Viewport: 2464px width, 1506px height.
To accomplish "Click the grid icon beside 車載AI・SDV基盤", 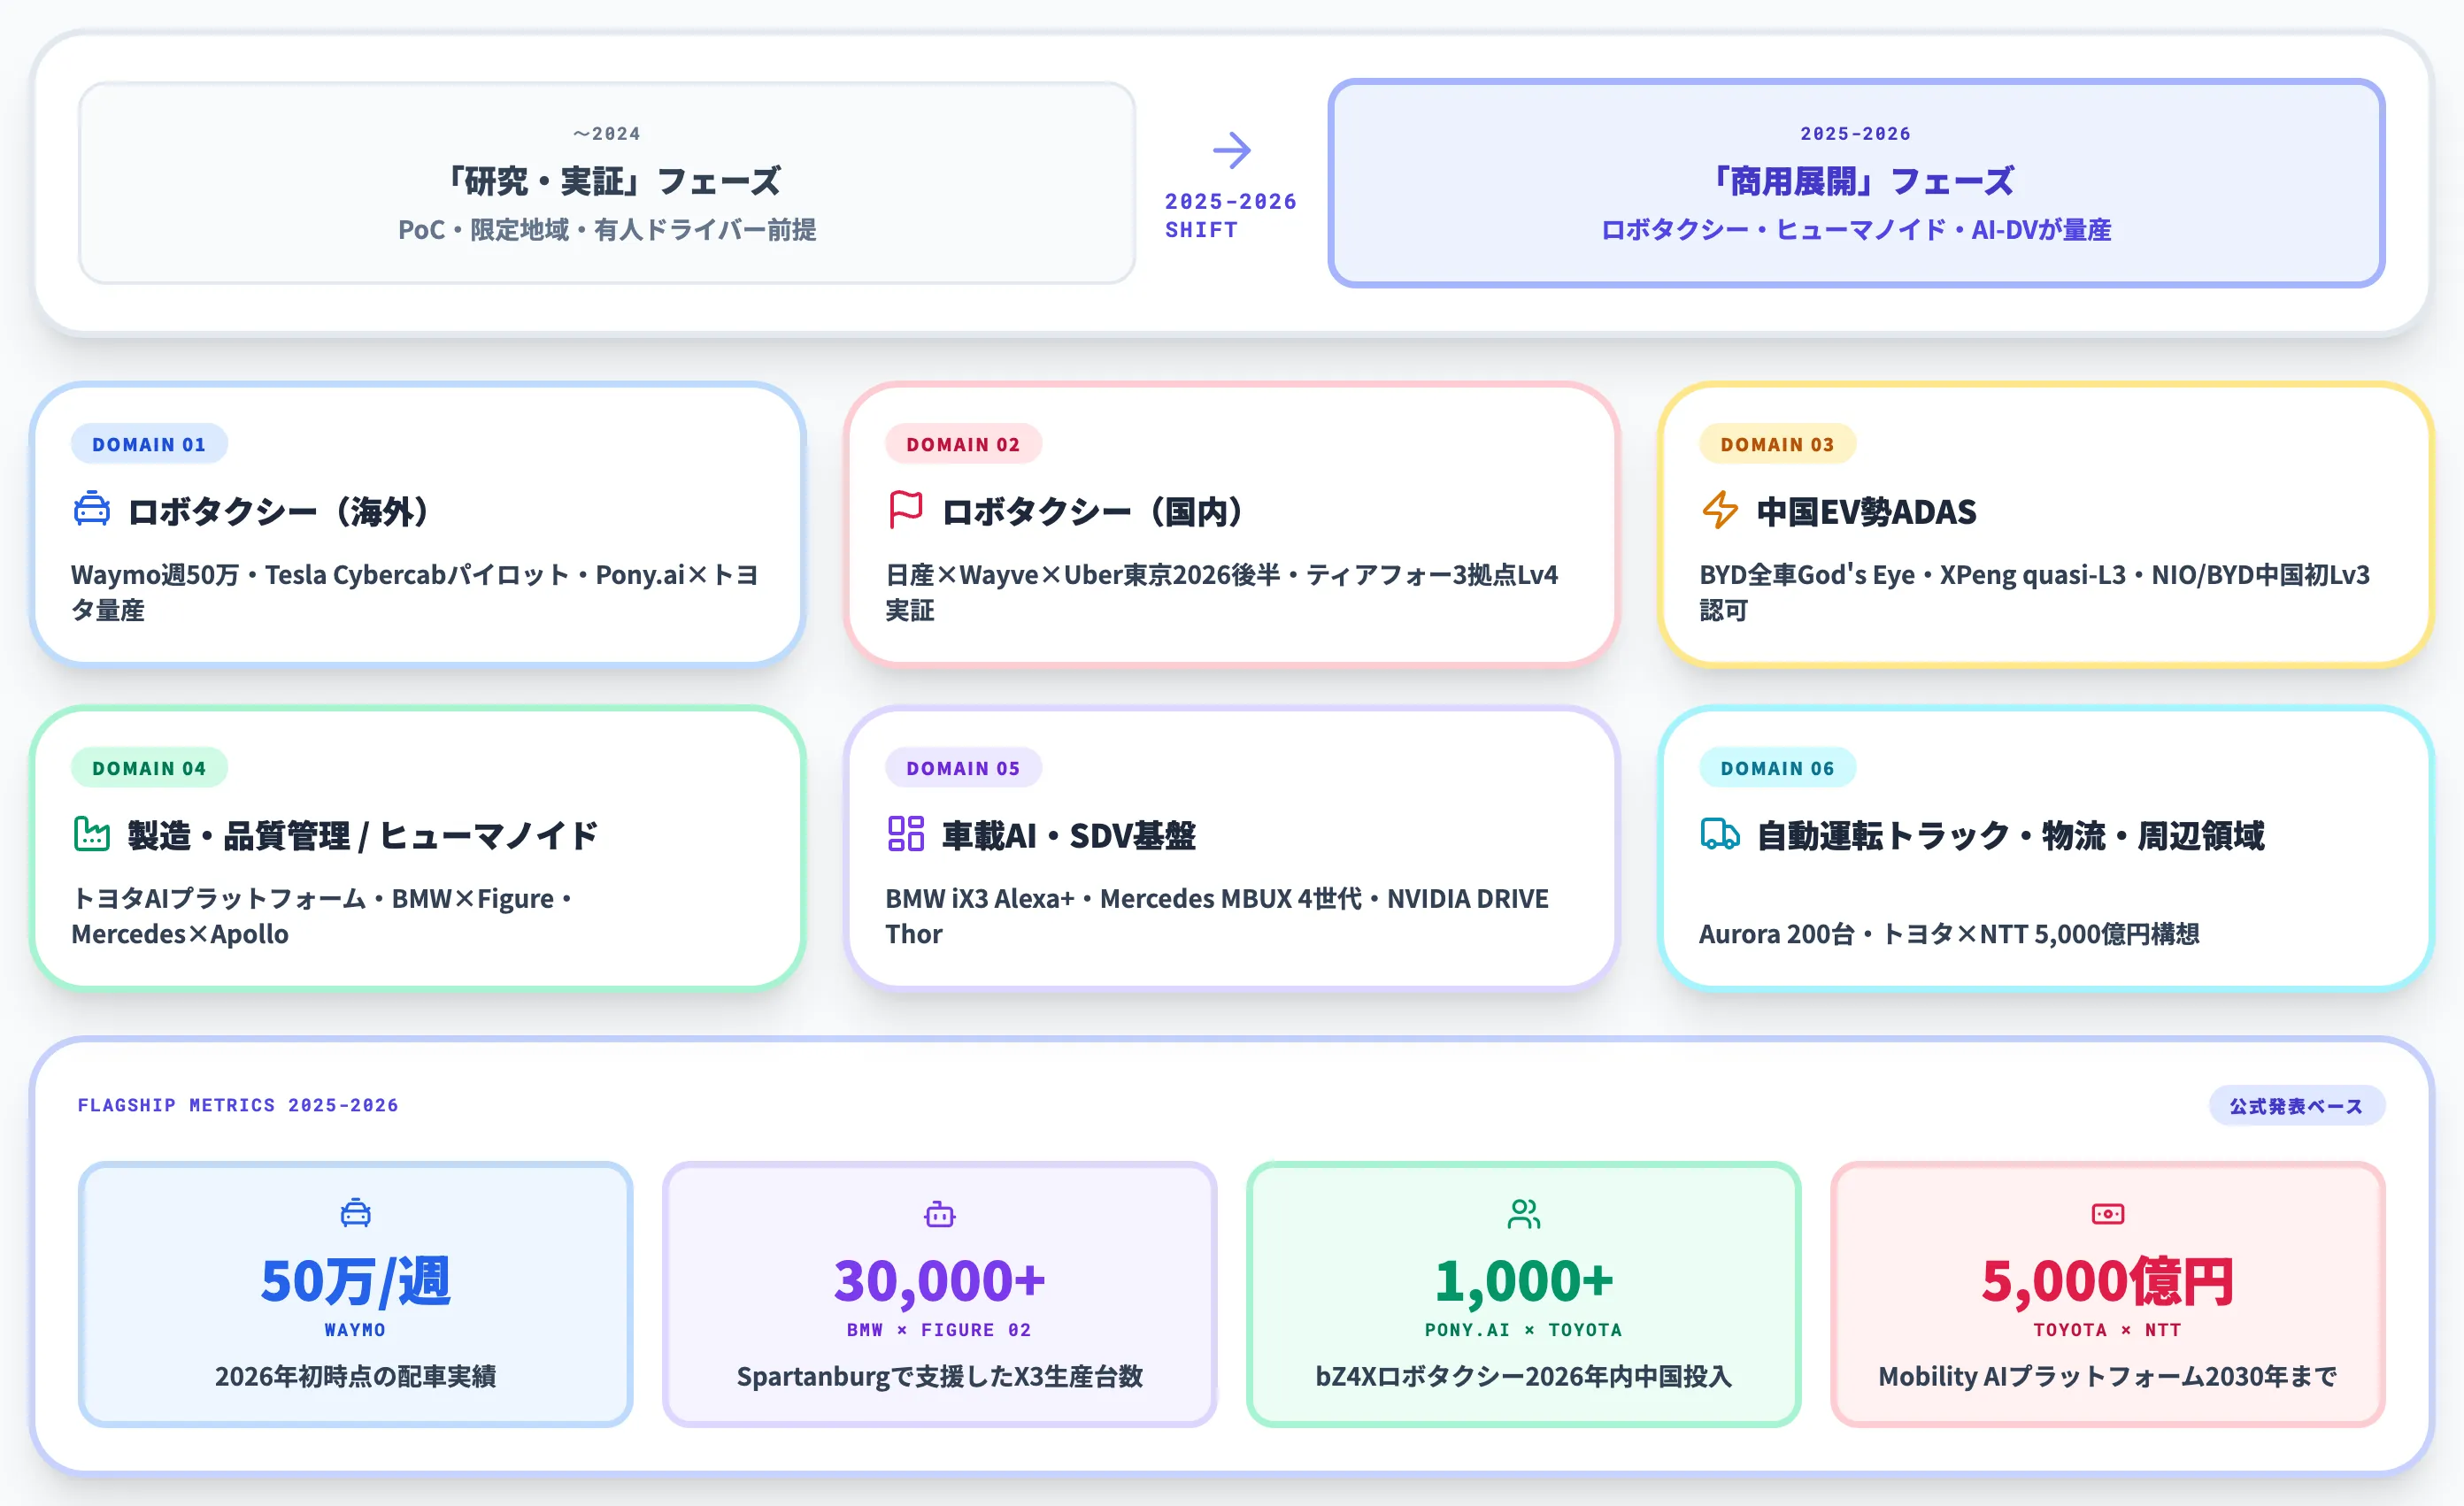I will point(906,833).
